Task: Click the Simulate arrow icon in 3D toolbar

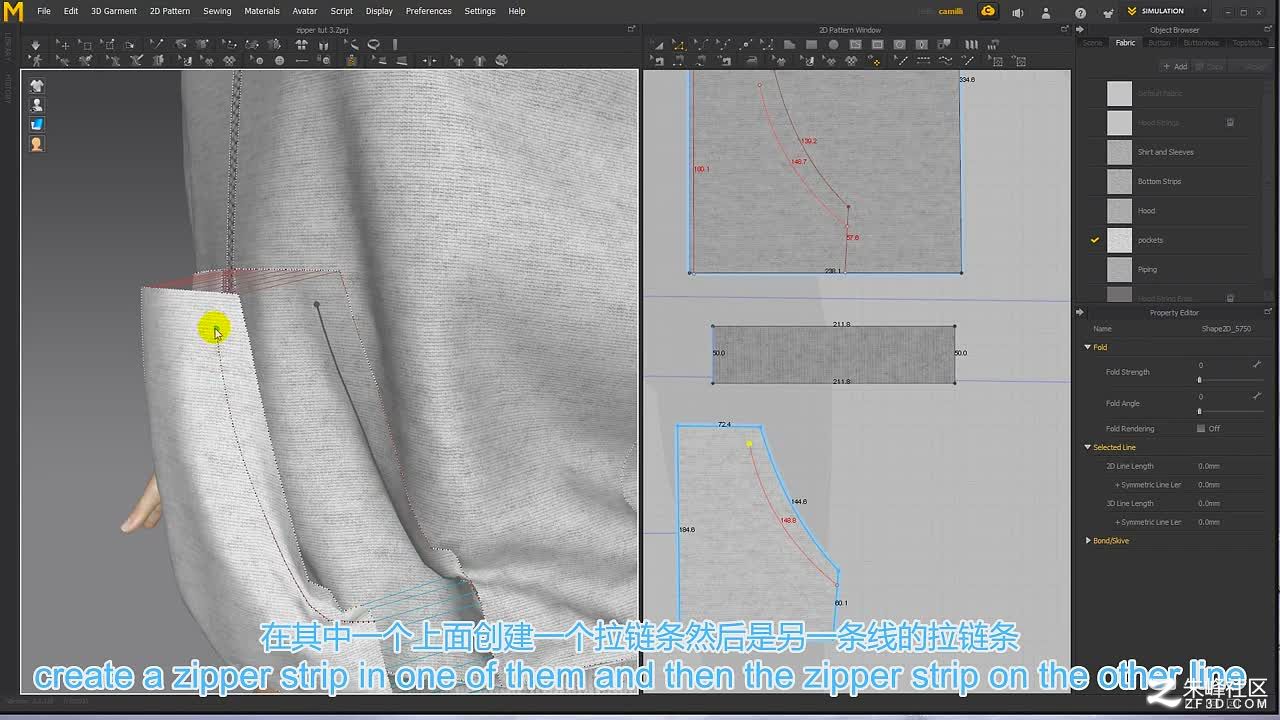Action: [35, 45]
